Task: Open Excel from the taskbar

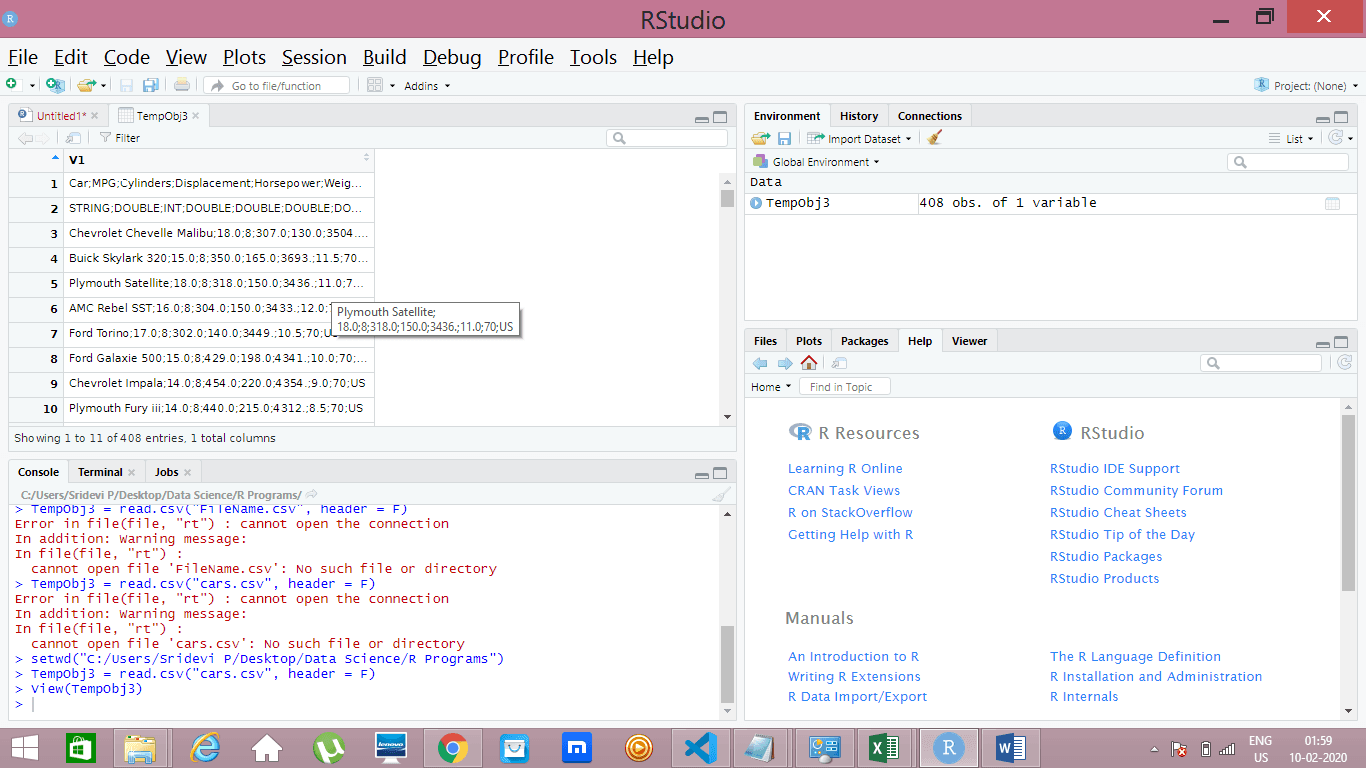Action: [883, 748]
